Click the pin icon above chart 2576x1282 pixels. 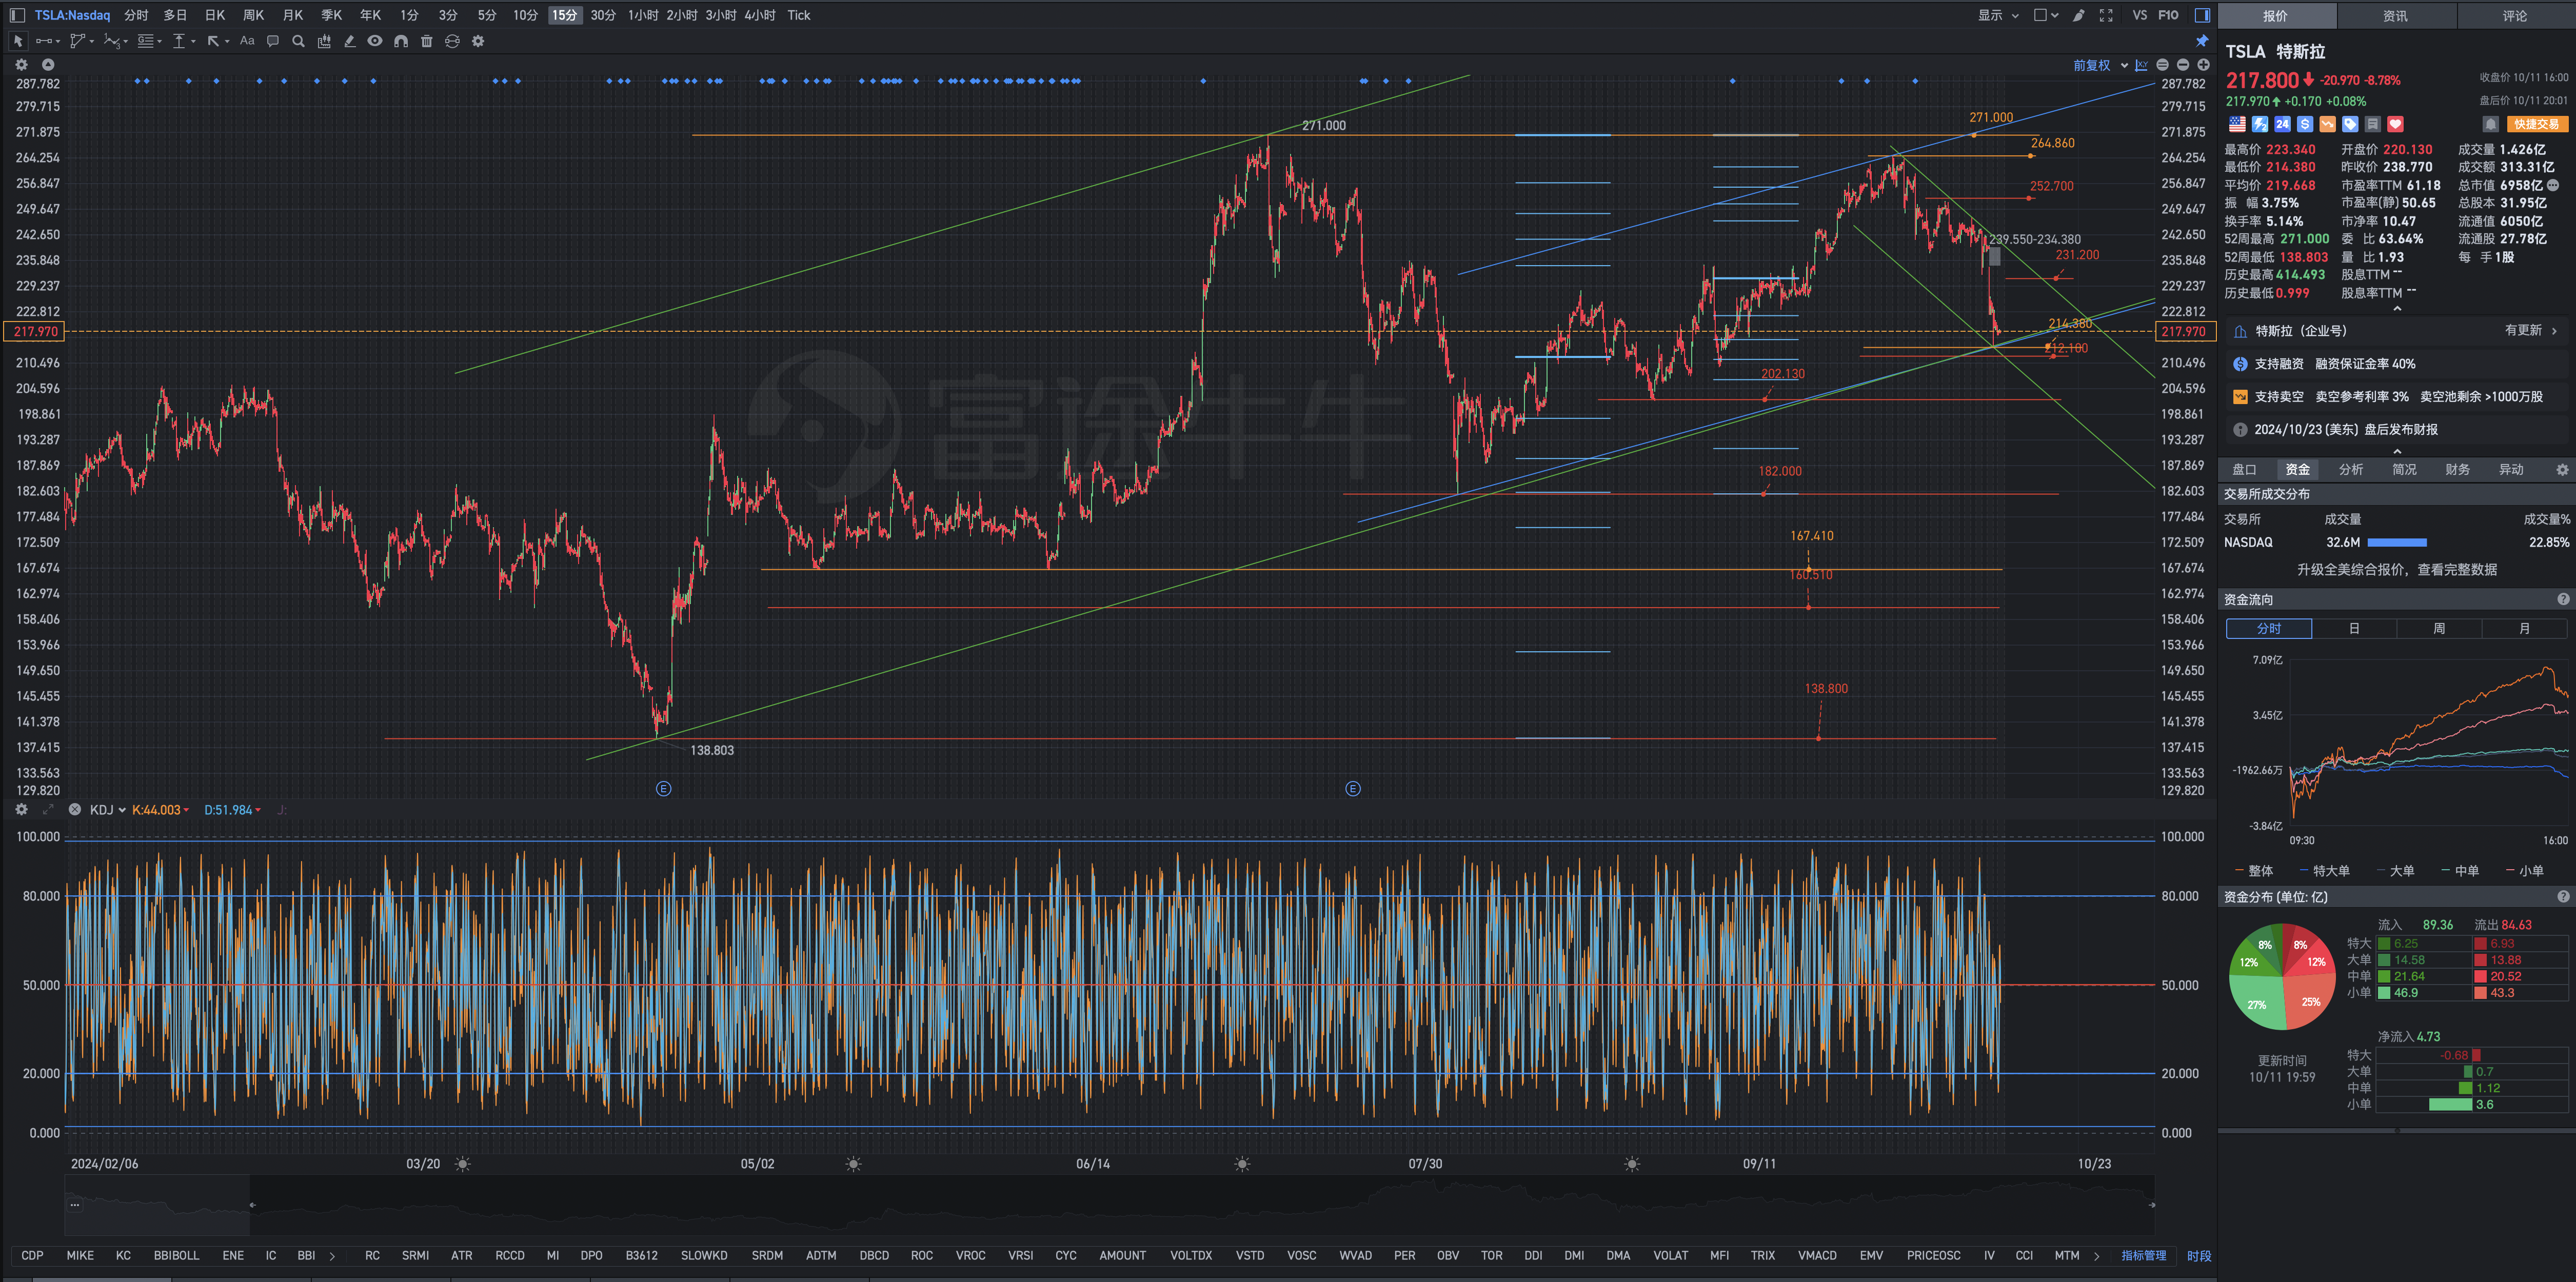pos(2201,41)
